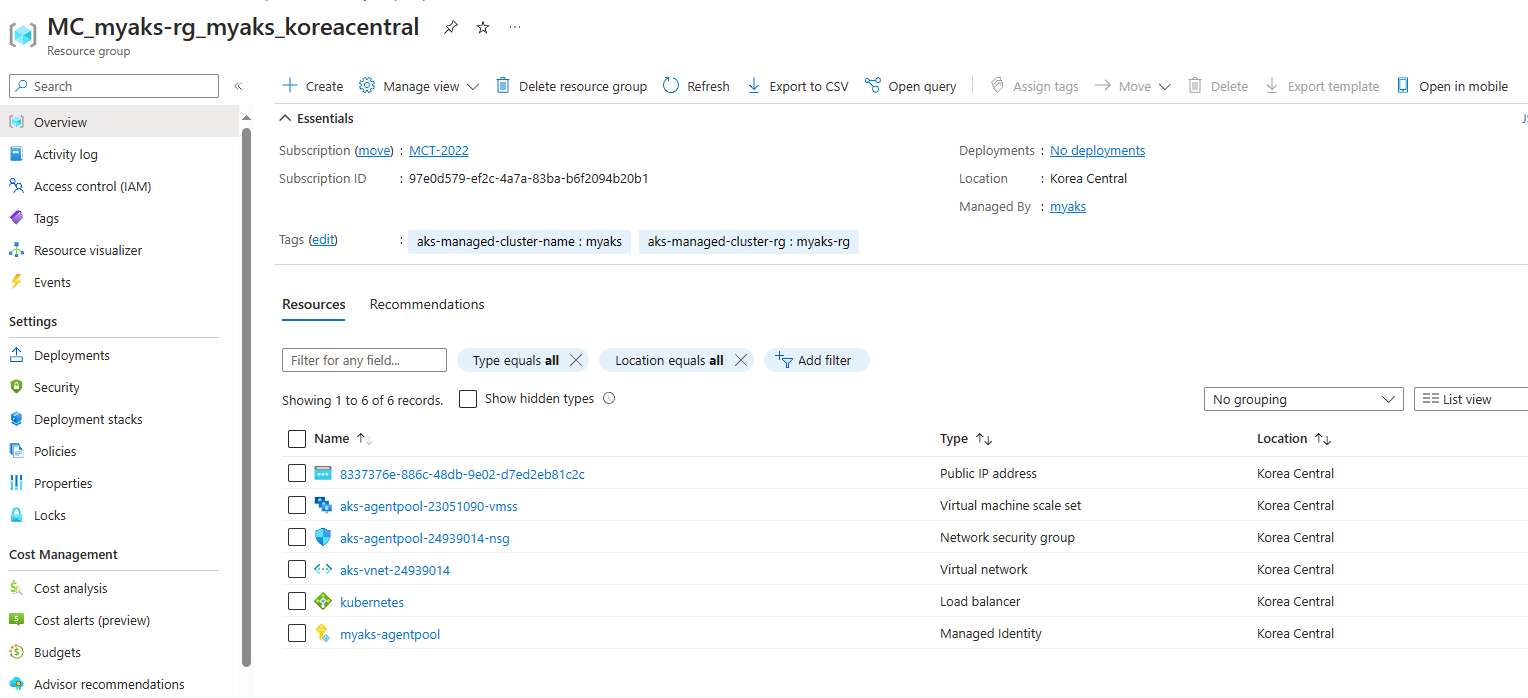Click the Refresh toolbar icon
Screen dimensions: 1528x698
pos(671,86)
